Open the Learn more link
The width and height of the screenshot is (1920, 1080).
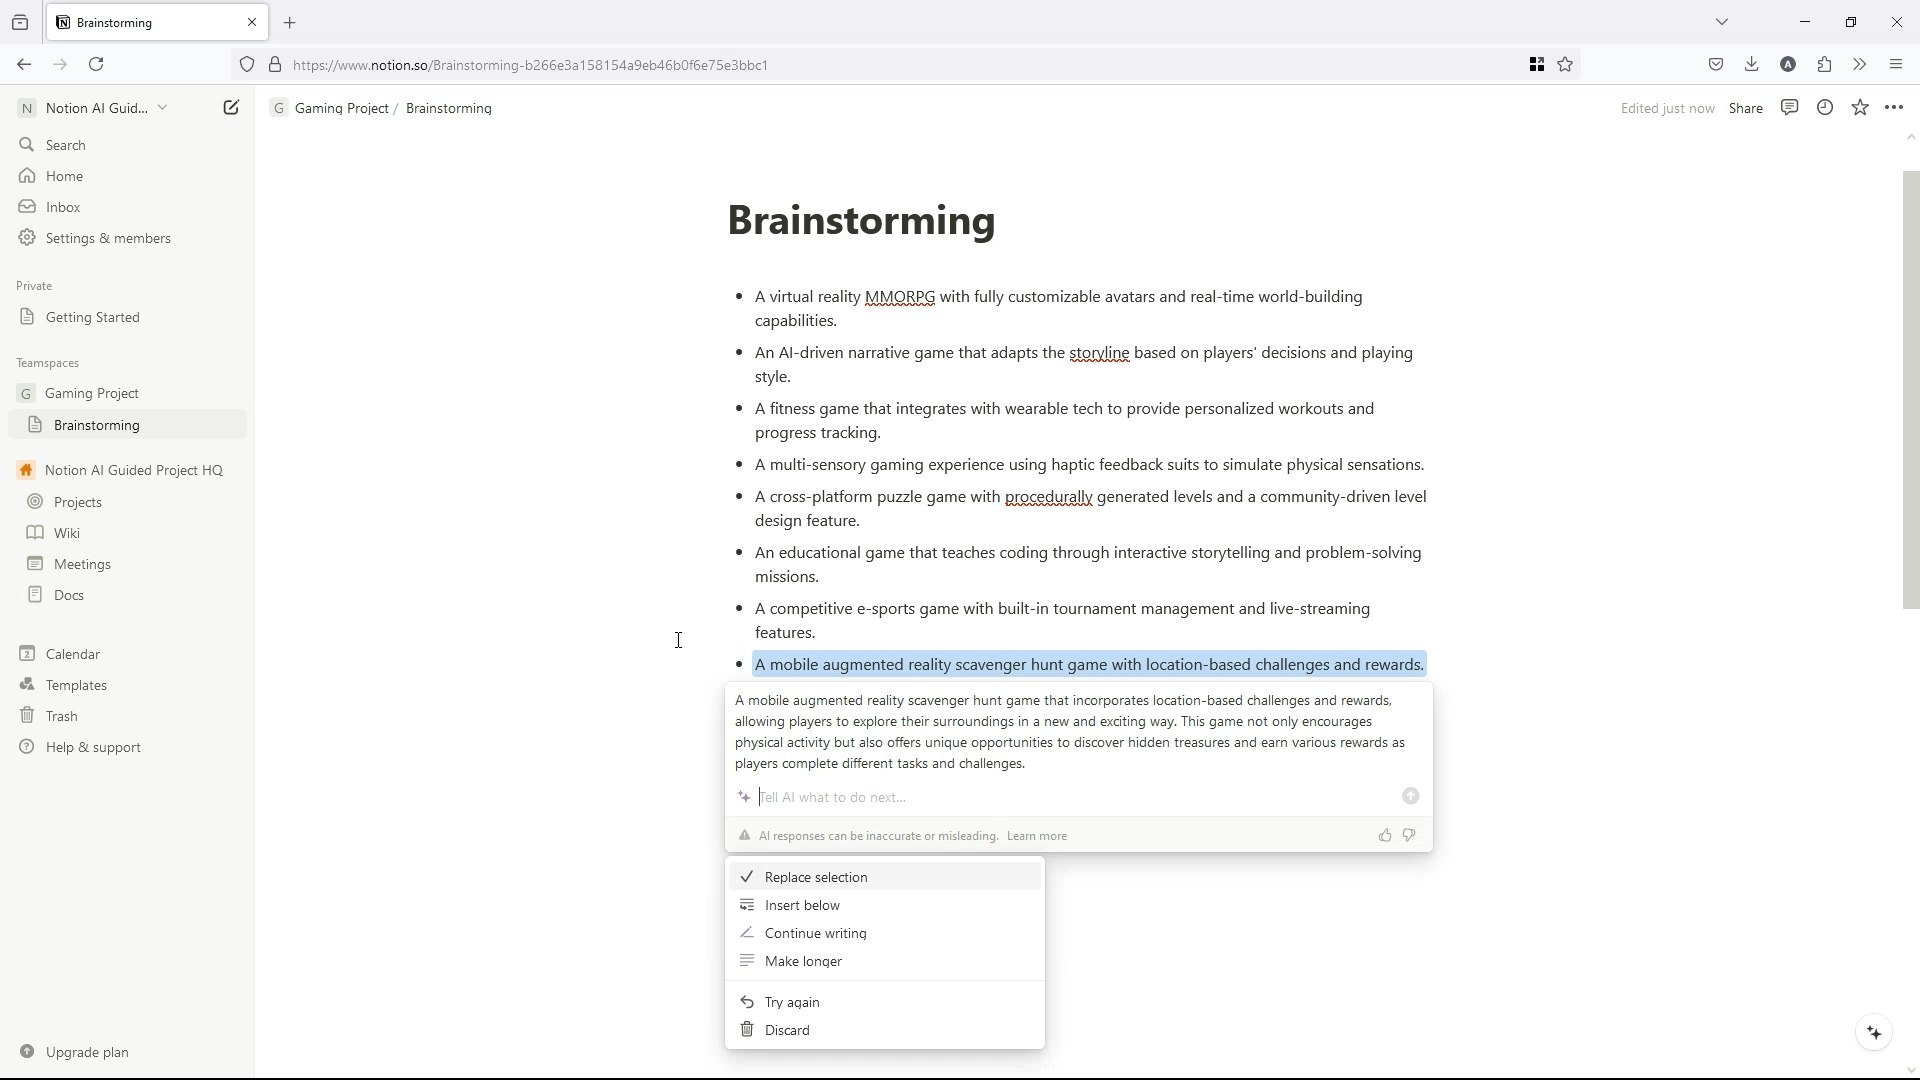(1036, 836)
